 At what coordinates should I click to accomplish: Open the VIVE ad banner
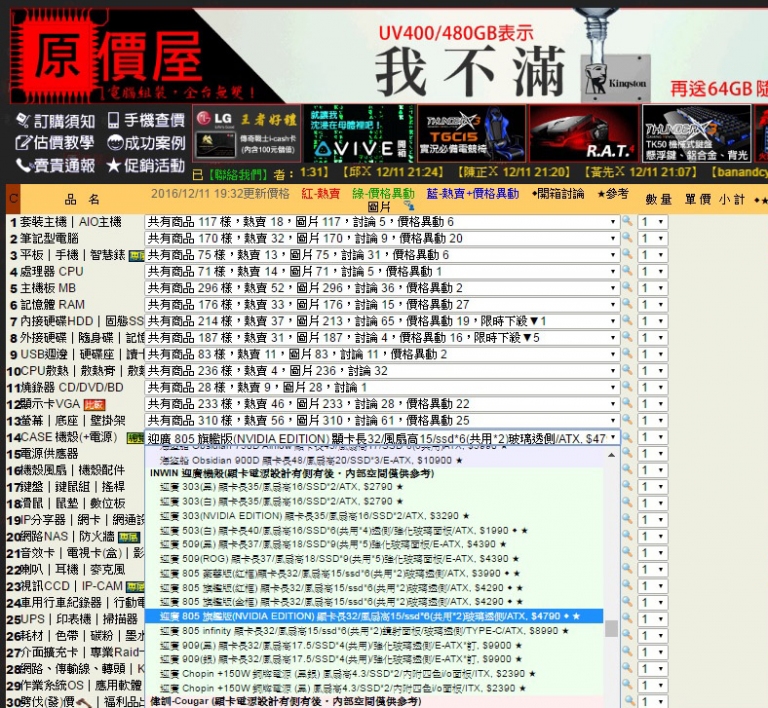pyautogui.click(x=359, y=133)
